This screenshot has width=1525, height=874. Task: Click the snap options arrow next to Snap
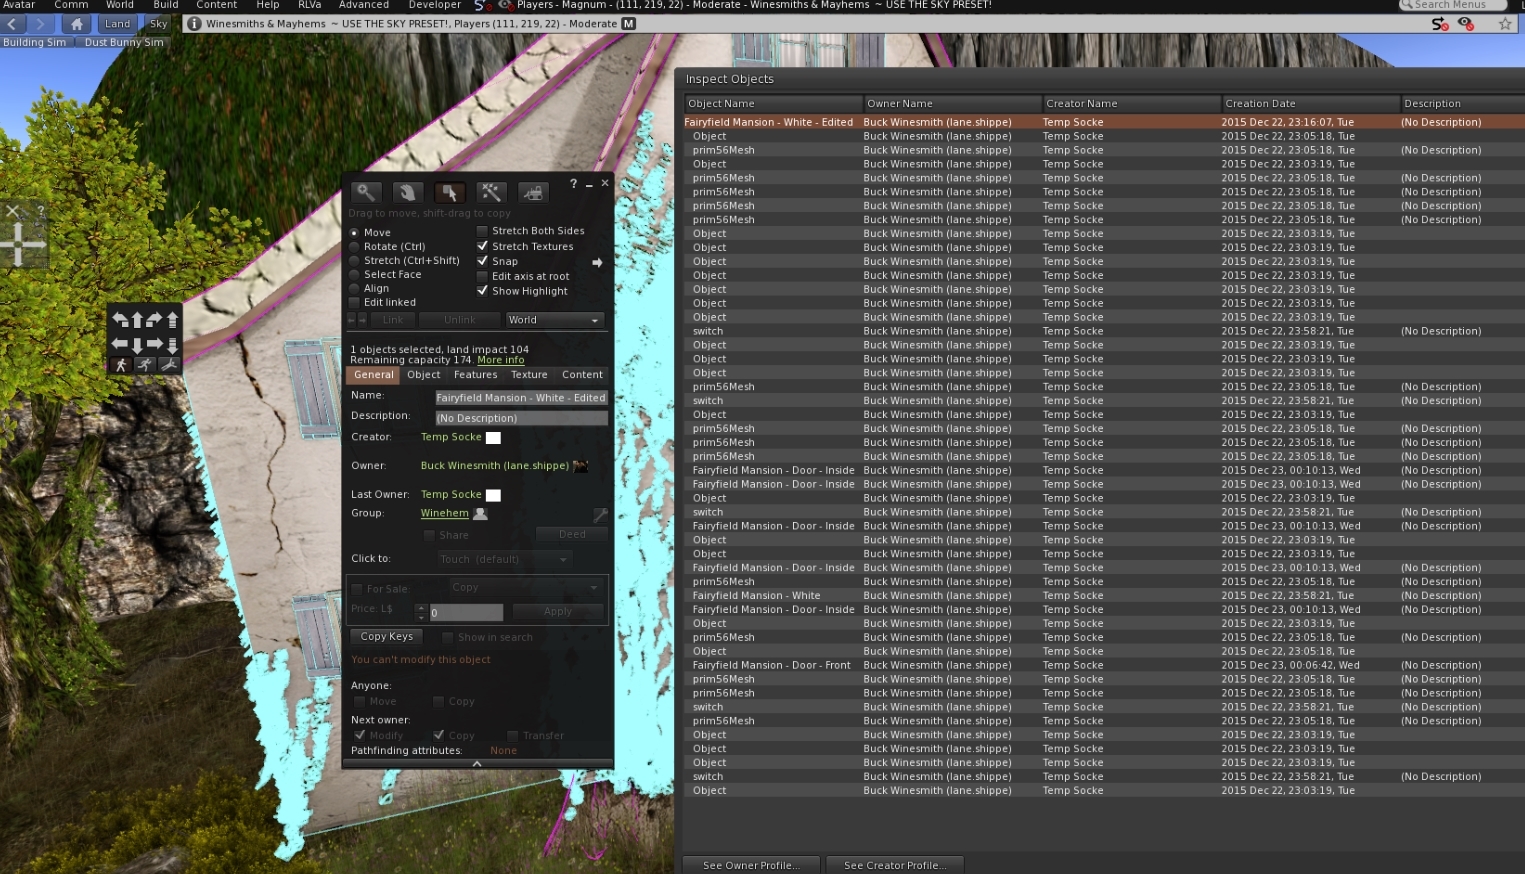(x=597, y=262)
